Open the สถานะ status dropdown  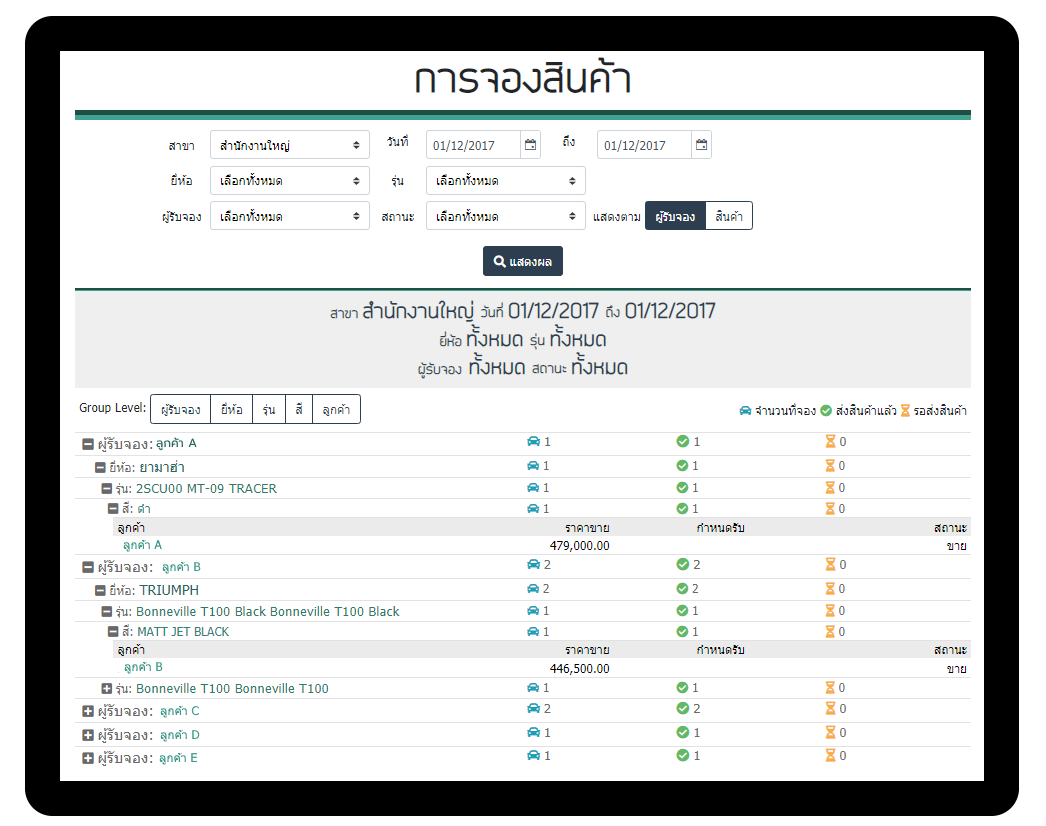click(x=505, y=216)
